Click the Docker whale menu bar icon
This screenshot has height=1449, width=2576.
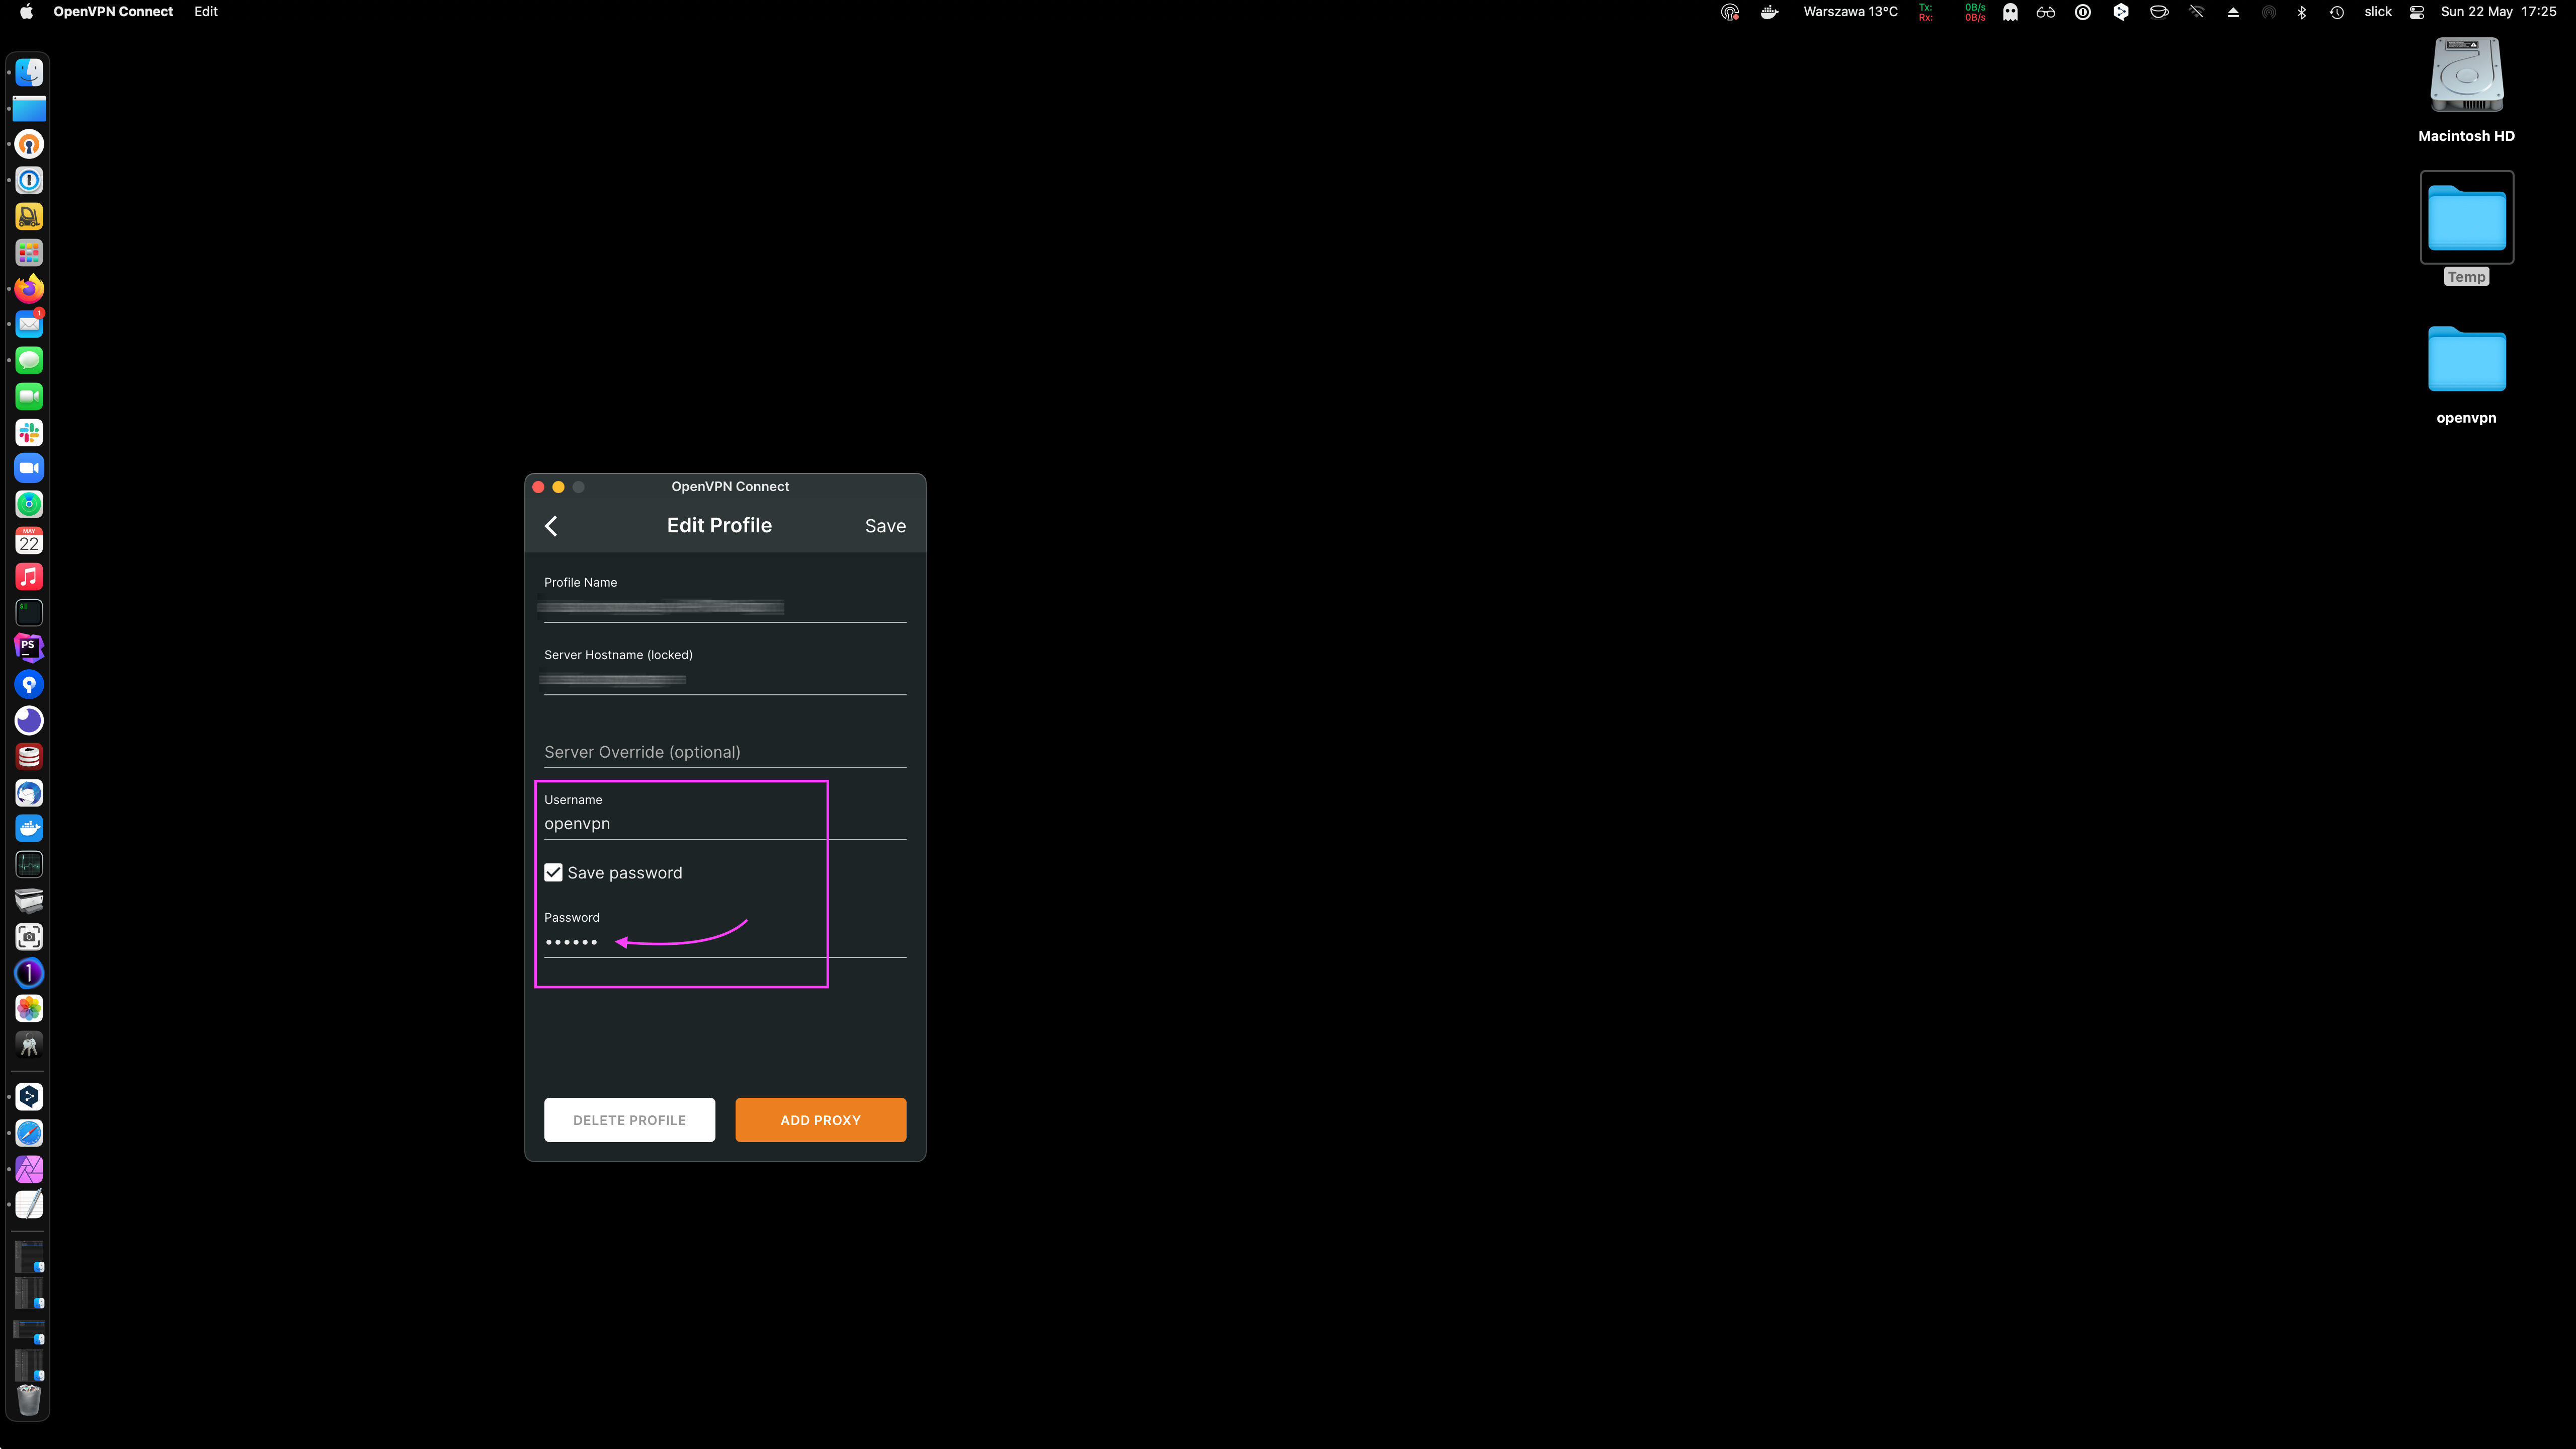coord(1769,12)
